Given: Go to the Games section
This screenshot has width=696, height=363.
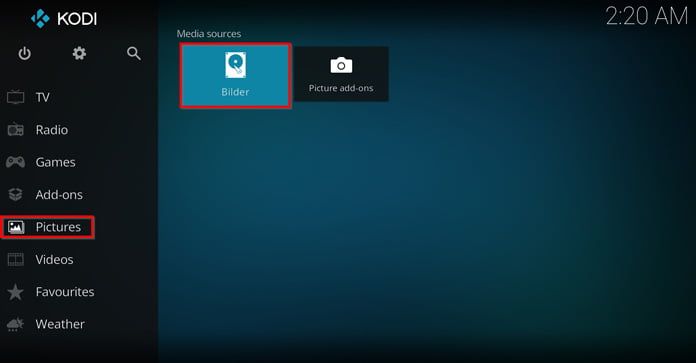Looking at the screenshot, I should 55,162.
